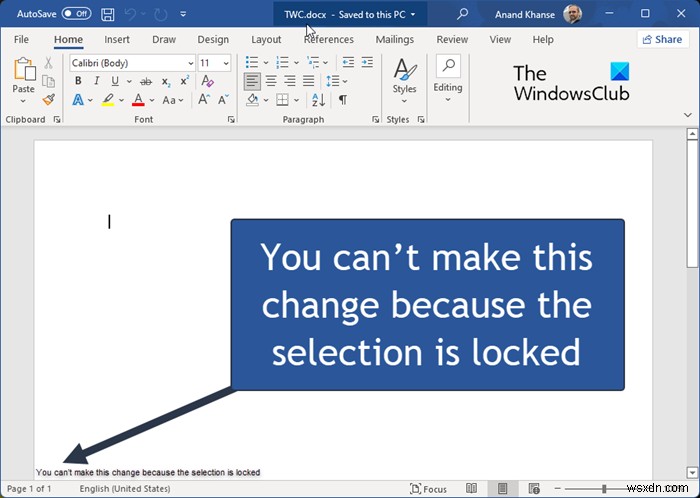Open Customize Quick Access Toolbar dropdown
The image size is (700, 498).
(183, 14)
